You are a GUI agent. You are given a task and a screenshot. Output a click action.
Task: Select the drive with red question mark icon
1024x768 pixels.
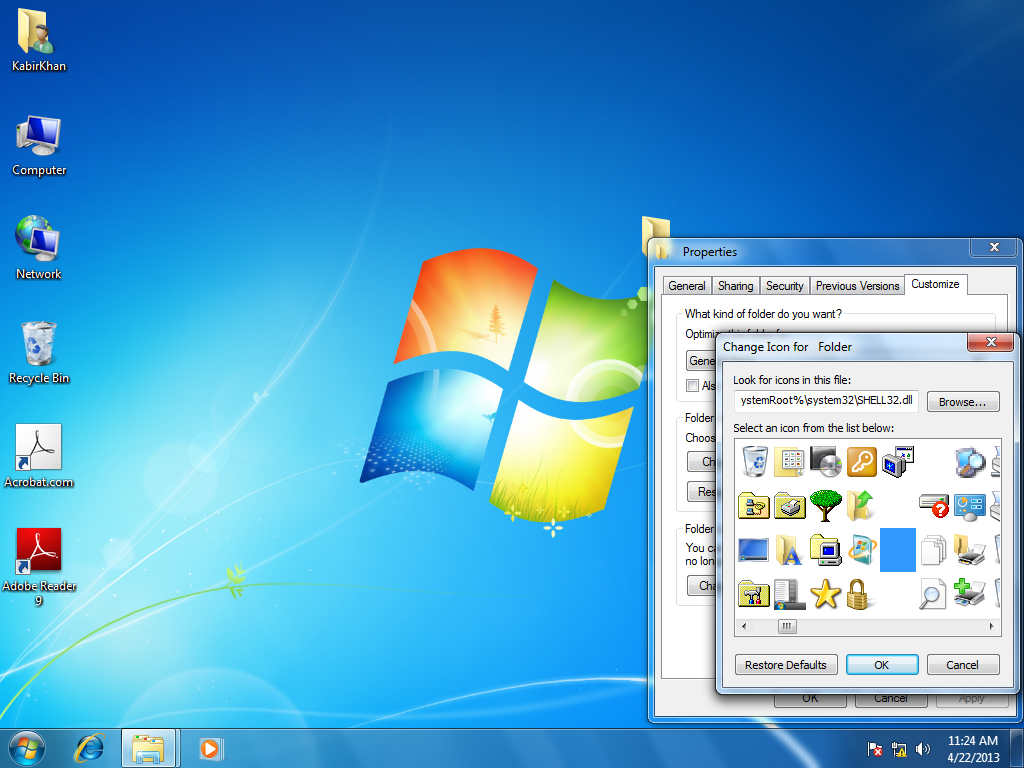click(x=933, y=506)
